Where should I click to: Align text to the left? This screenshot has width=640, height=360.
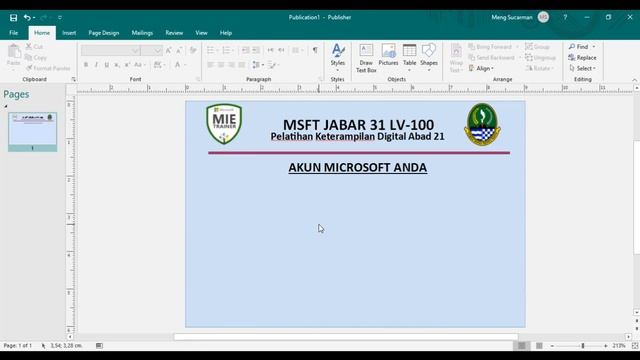click(x=211, y=65)
